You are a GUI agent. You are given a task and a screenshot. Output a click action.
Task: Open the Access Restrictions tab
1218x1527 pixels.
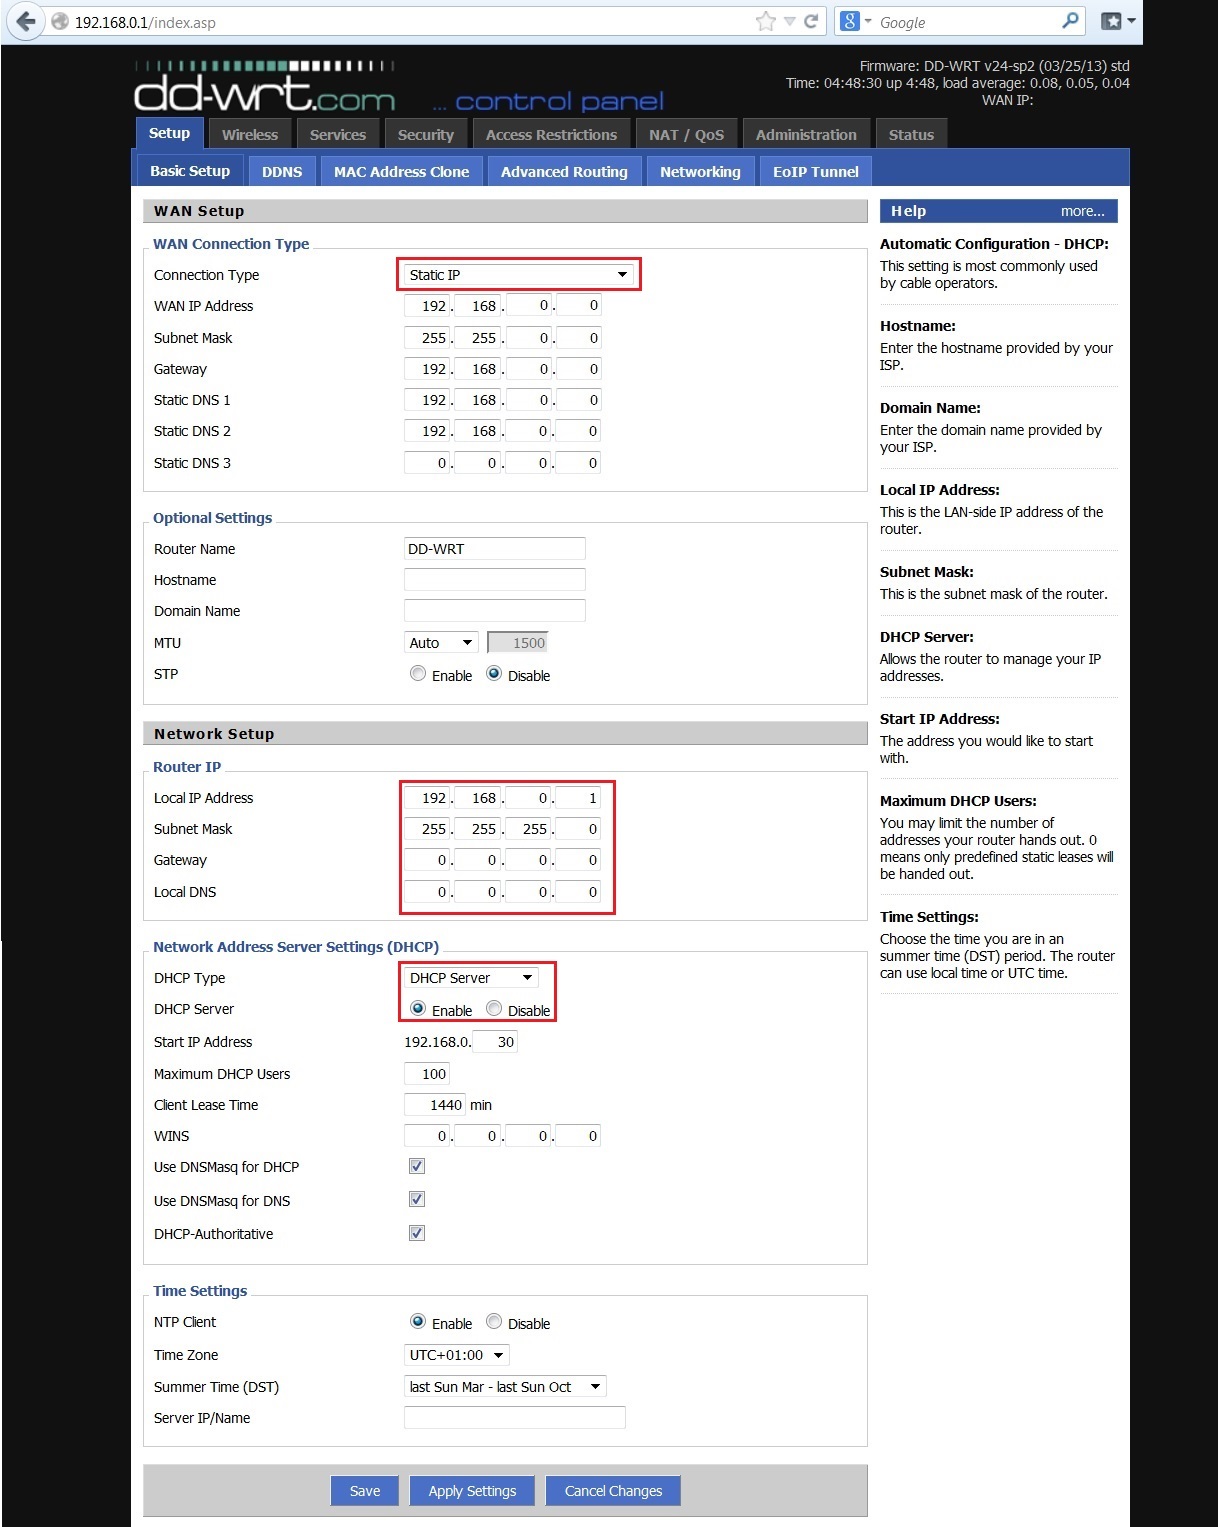(551, 135)
